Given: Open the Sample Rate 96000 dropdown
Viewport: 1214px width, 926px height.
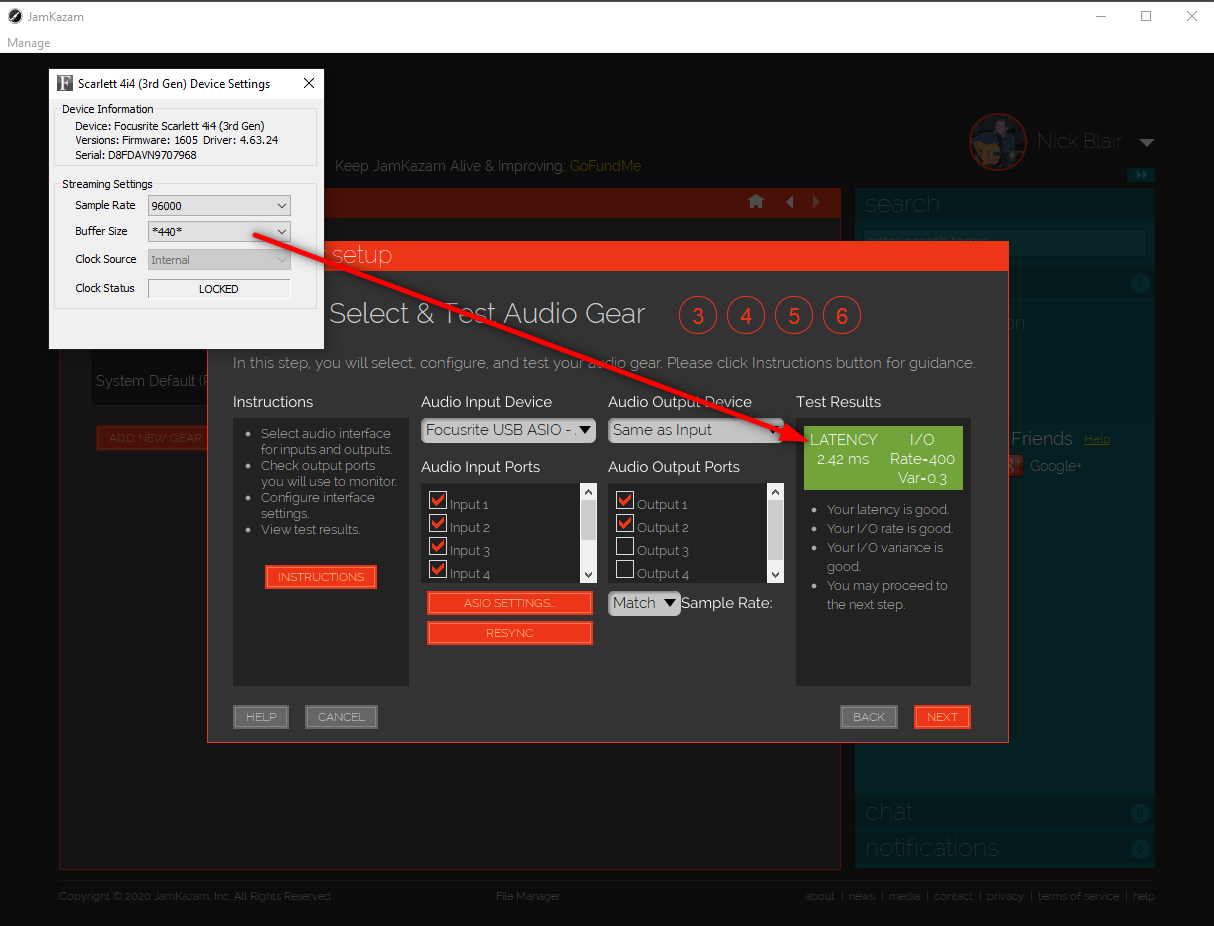Looking at the screenshot, I should [x=219, y=206].
